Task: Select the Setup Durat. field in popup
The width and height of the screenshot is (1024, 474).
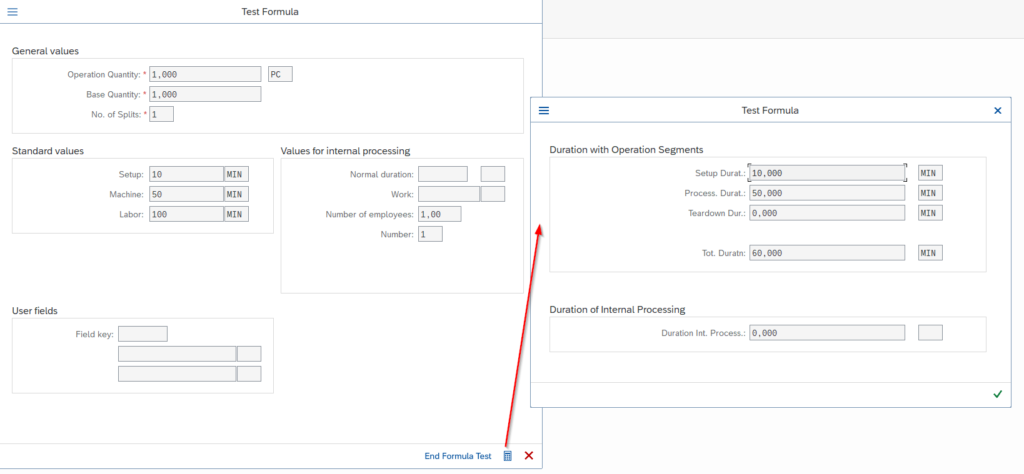Action: click(827, 173)
